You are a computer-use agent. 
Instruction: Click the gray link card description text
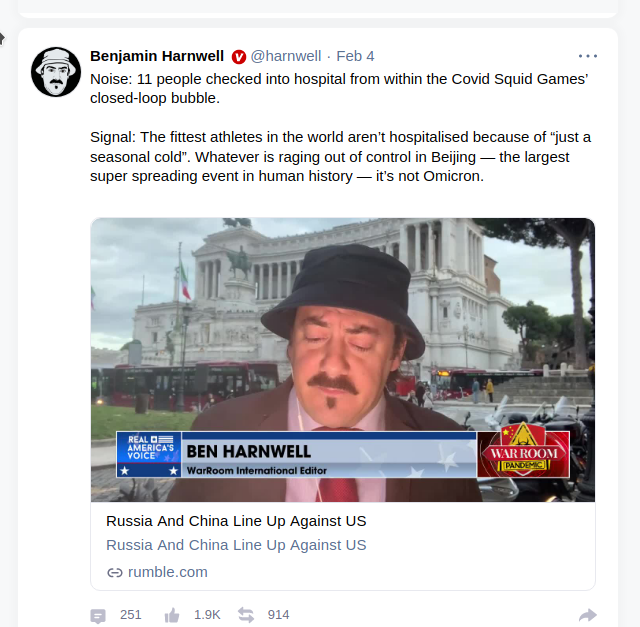click(236, 545)
